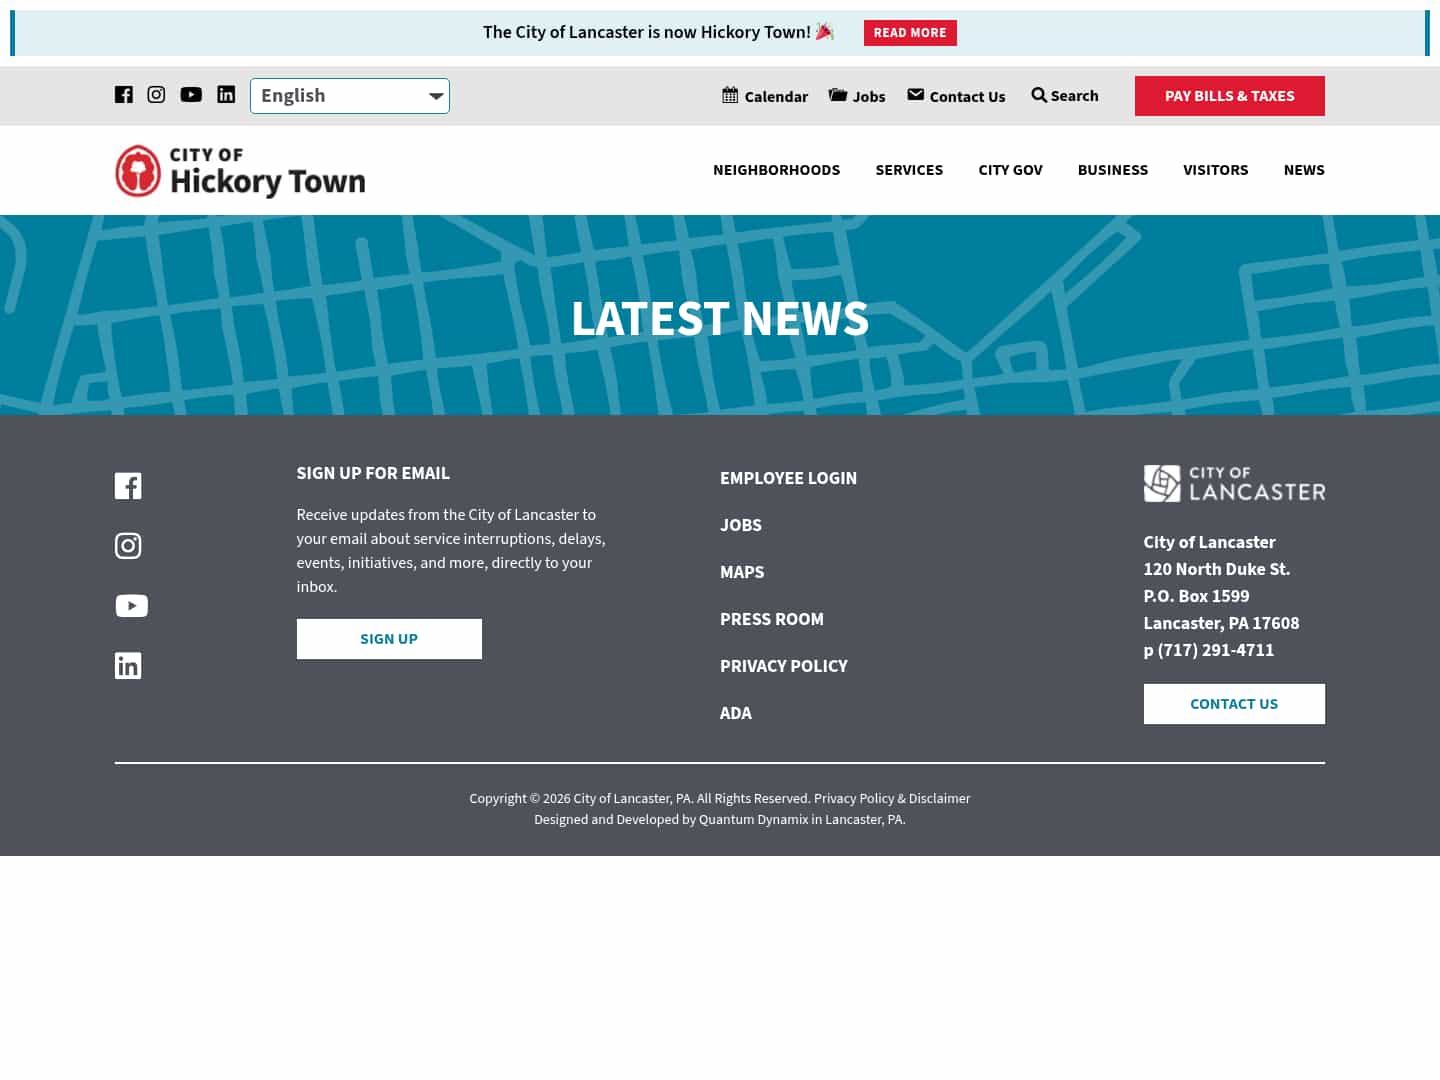Open the PRESS ROOM footer link
The width and height of the screenshot is (1440, 1080).
click(x=771, y=619)
